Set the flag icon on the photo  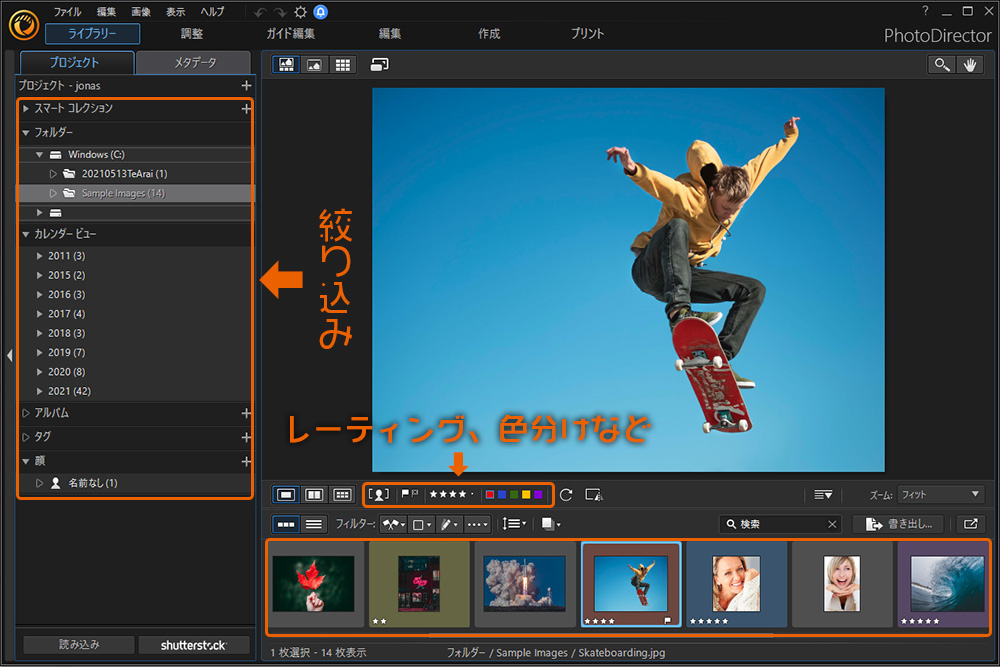[x=405, y=494]
